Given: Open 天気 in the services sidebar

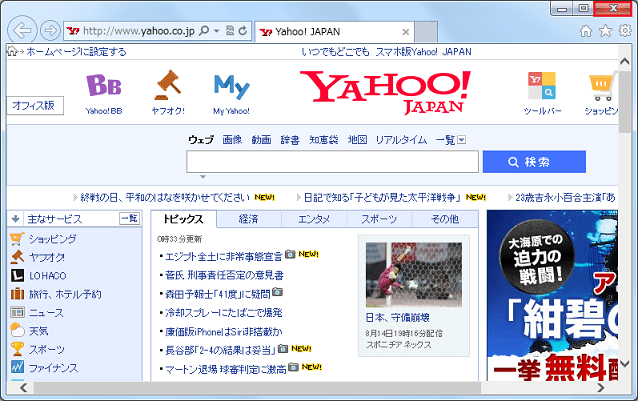Looking at the screenshot, I should click(38, 331).
